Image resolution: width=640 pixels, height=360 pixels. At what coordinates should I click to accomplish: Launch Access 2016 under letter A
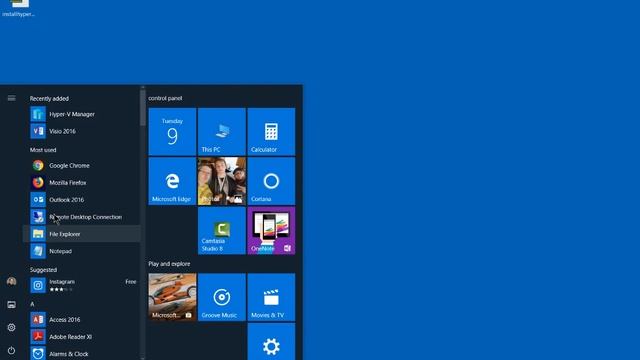point(82,320)
